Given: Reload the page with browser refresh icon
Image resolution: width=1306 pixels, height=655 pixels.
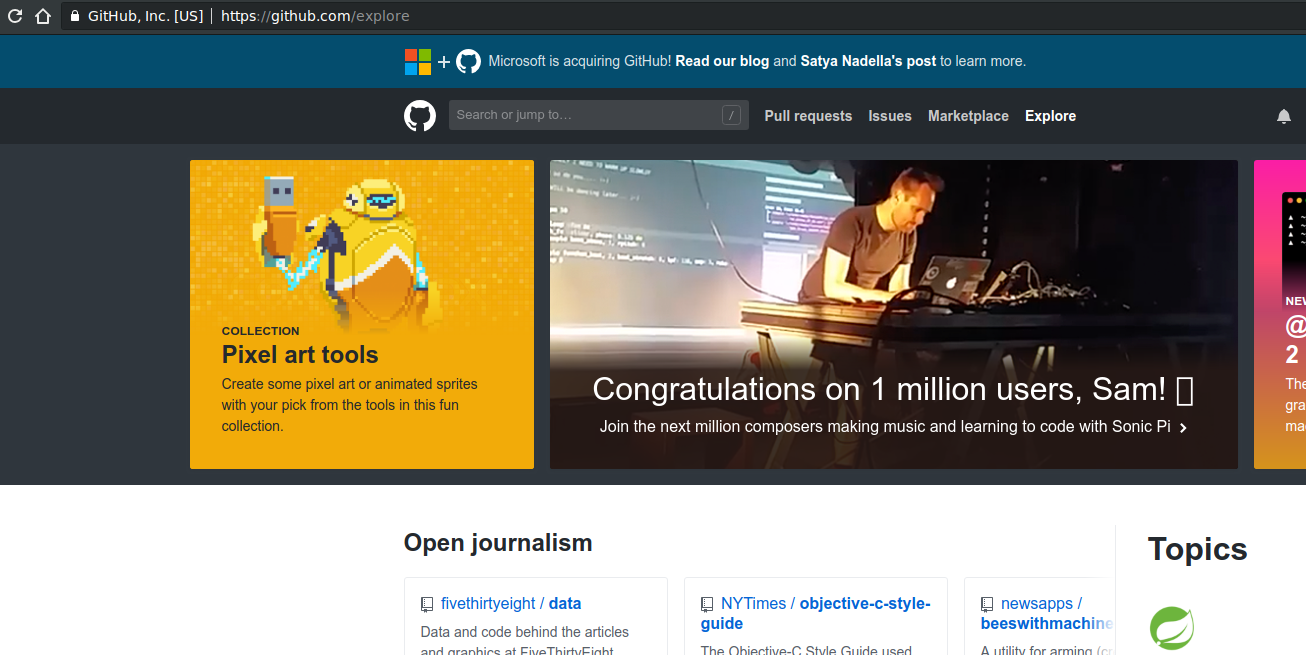Looking at the screenshot, I should 15,16.
